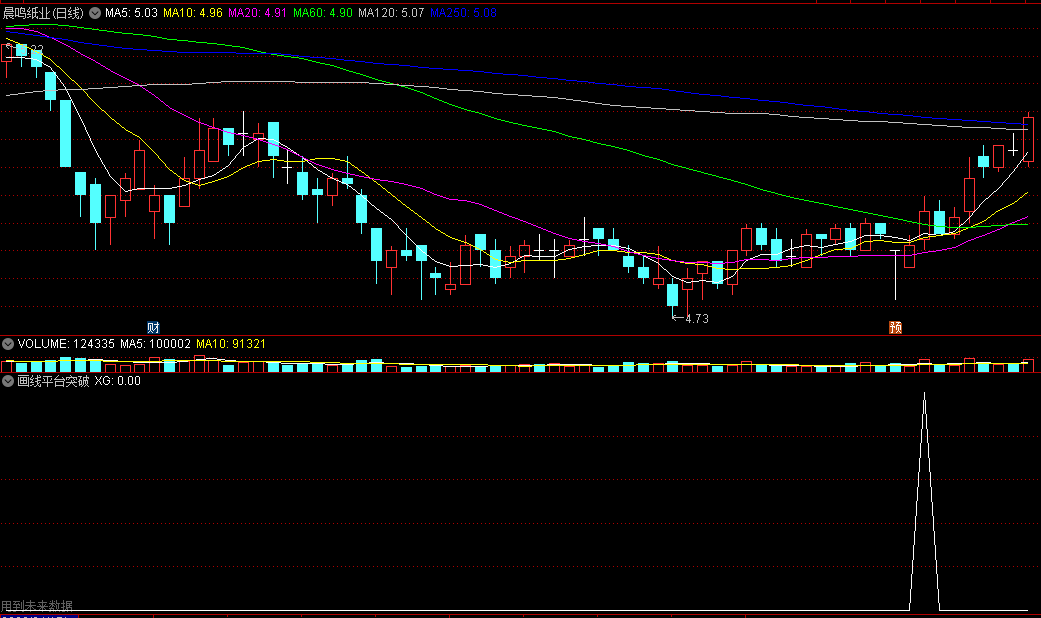Click the blue MA250: 5.08 label

pyautogui.click(x=463, y=13)
